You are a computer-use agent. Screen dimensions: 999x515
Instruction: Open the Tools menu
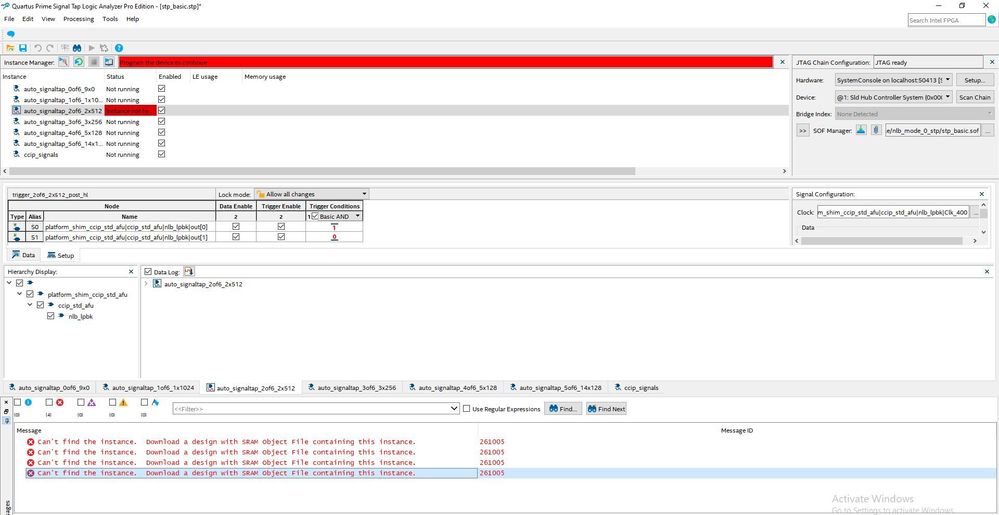click(x=110, y=19)
